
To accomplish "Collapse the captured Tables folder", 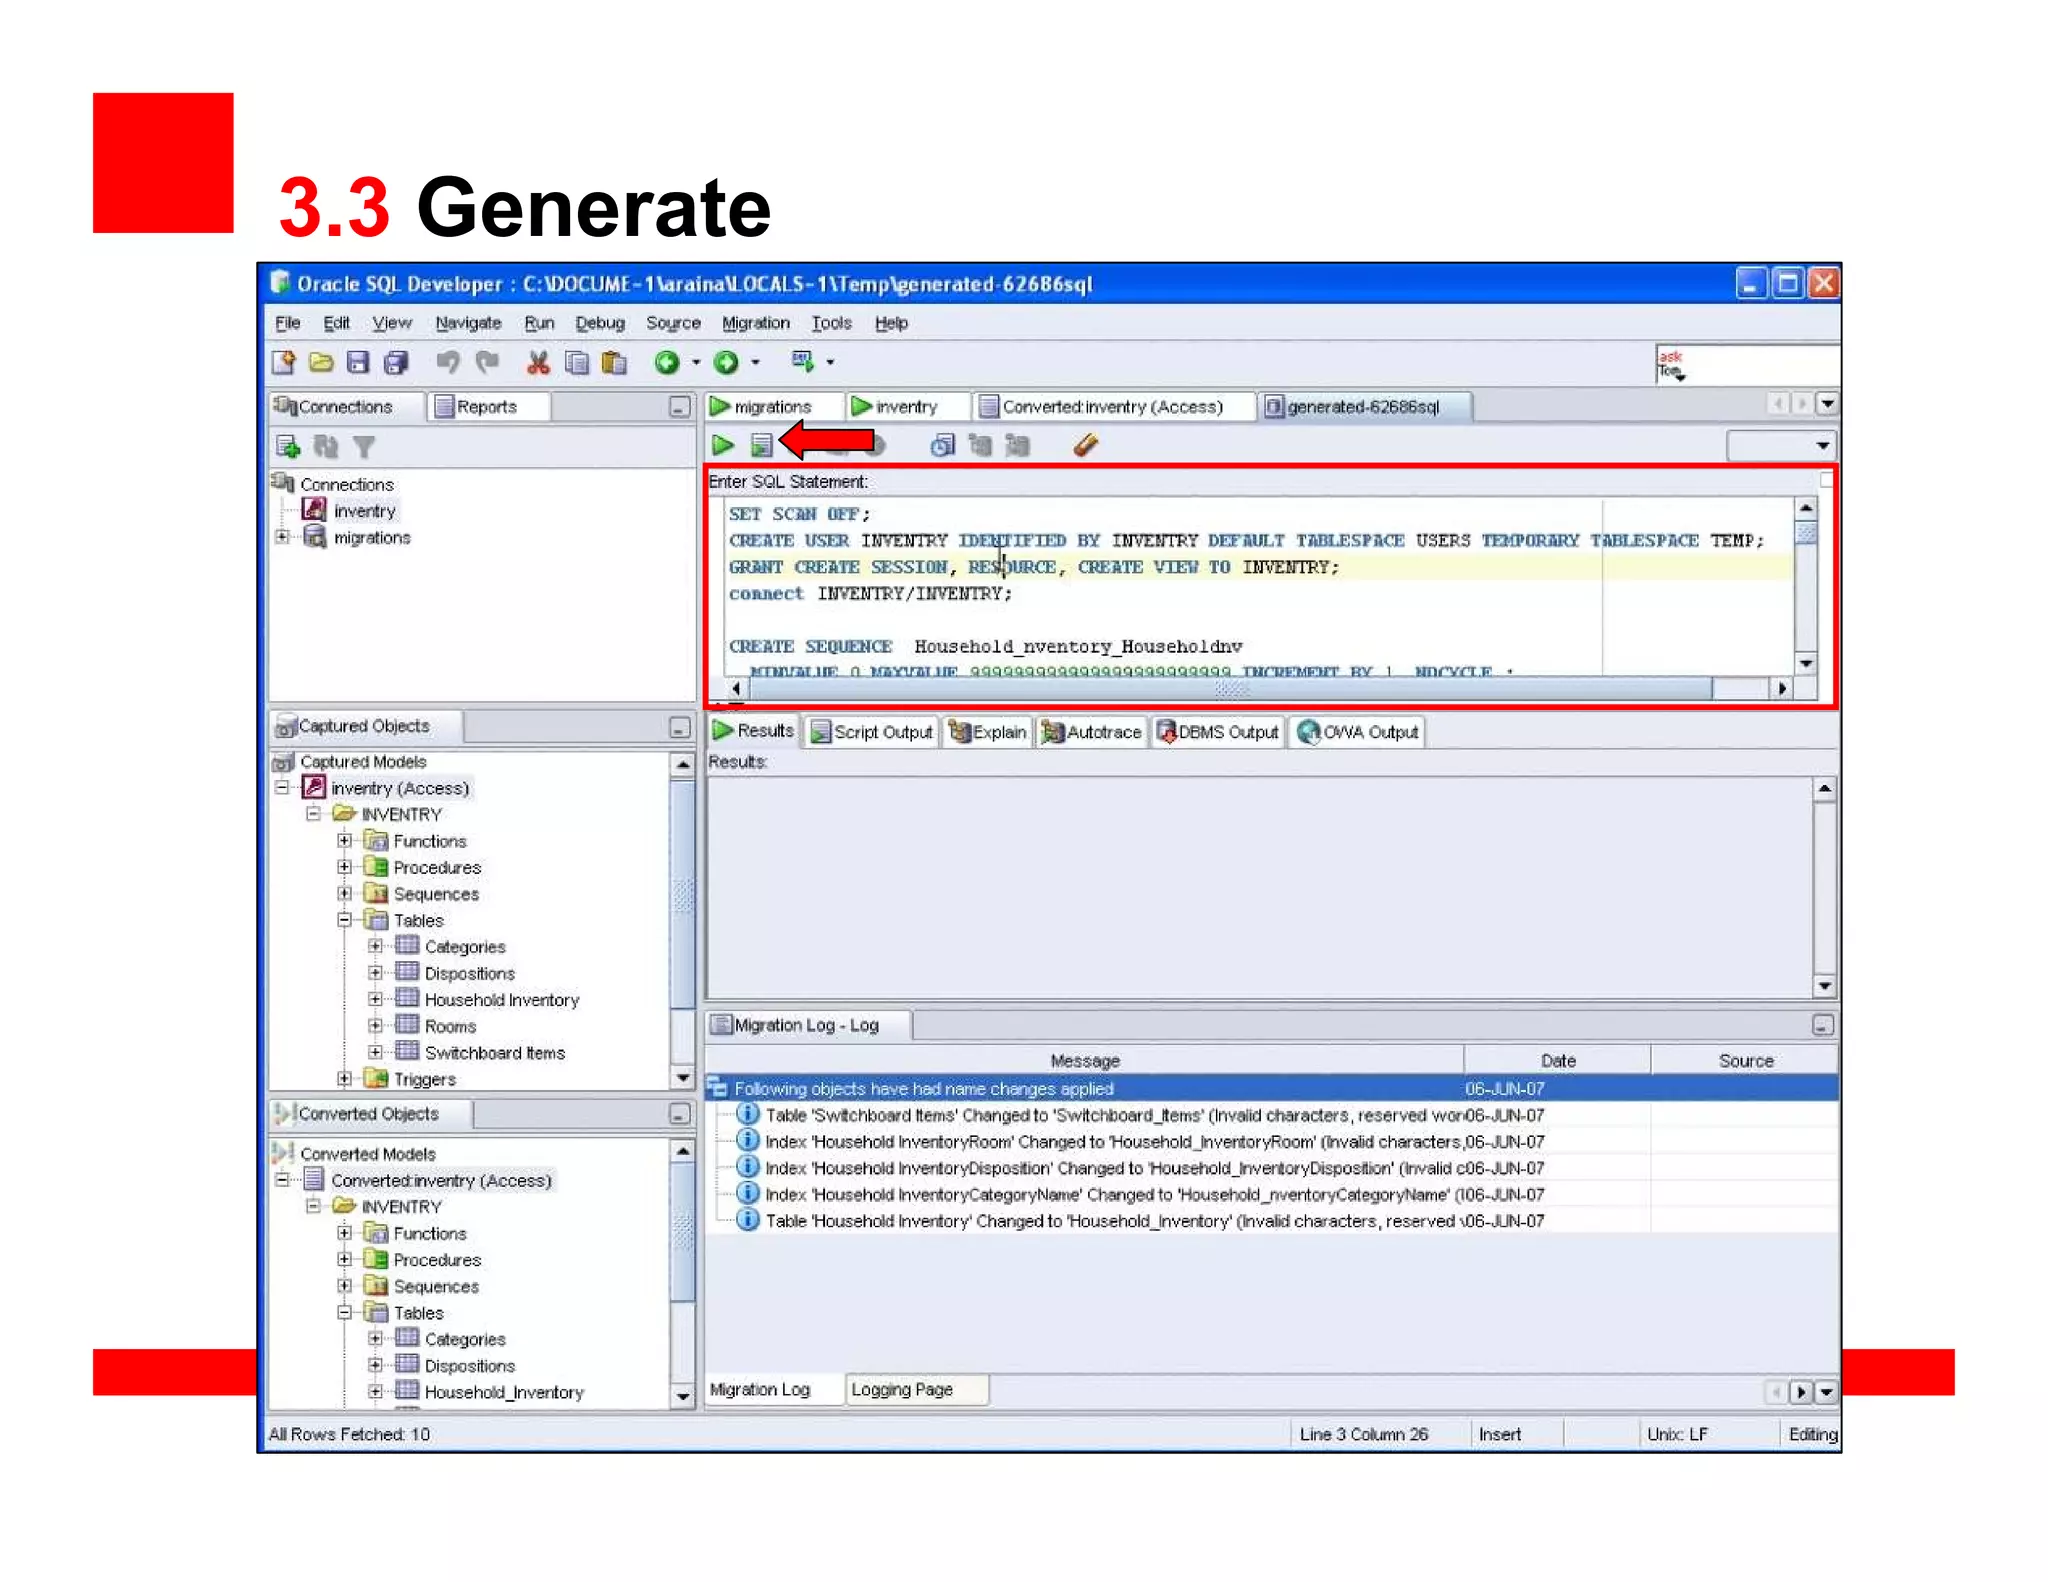I will (x=345, y=920).
